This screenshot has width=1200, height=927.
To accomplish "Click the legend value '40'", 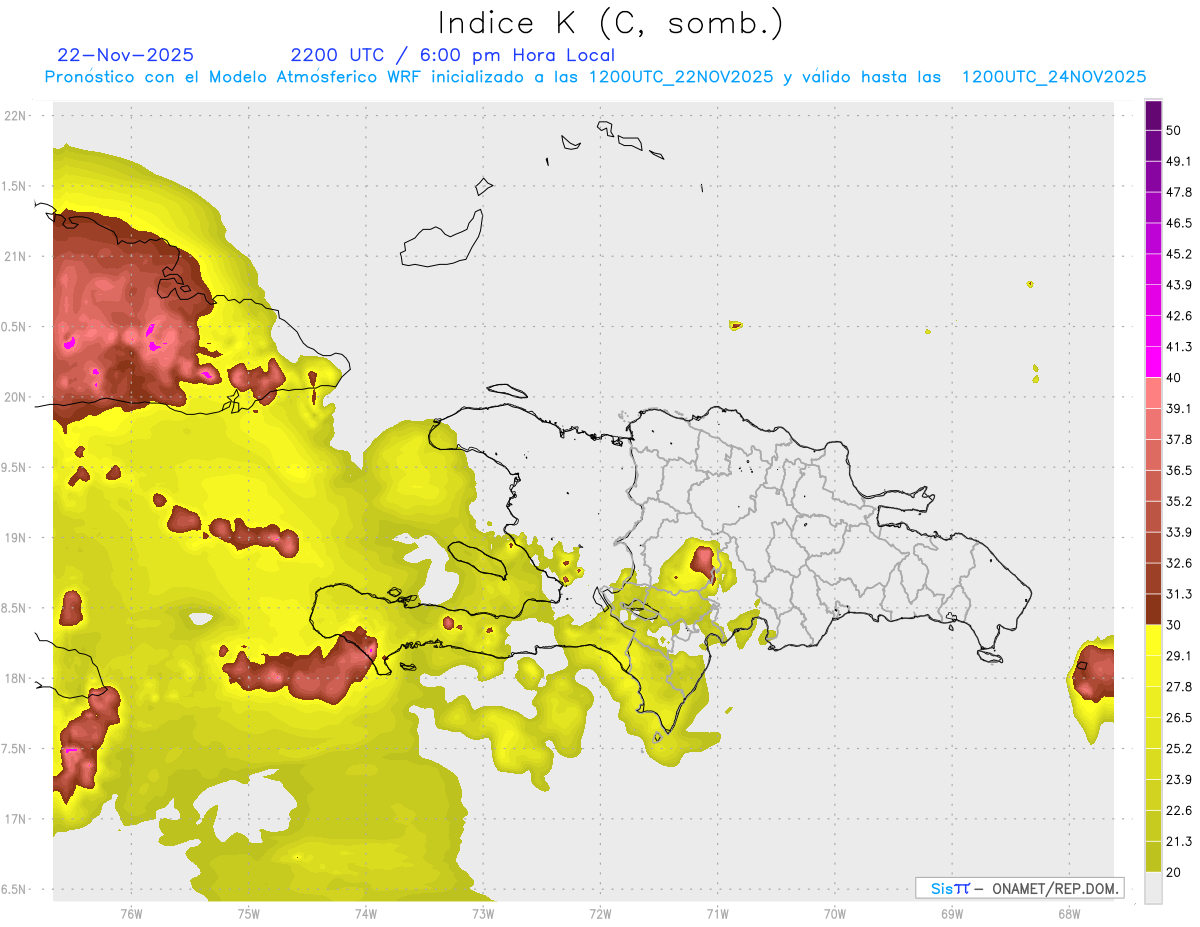I will coord(1174,377).
